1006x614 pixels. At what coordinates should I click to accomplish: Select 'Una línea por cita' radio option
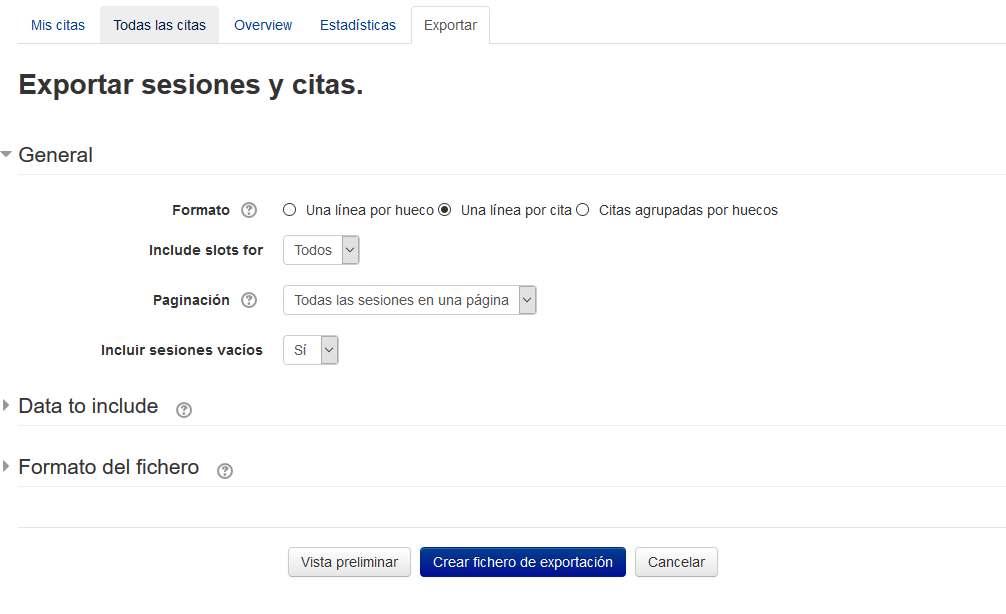pyautogui.click(x=445, y=210)
